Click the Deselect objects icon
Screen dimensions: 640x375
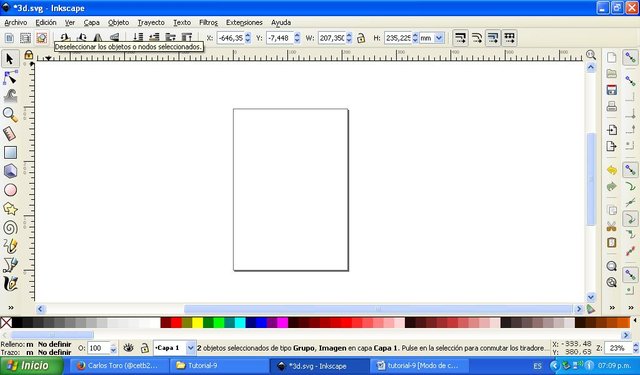coord(42,38)
